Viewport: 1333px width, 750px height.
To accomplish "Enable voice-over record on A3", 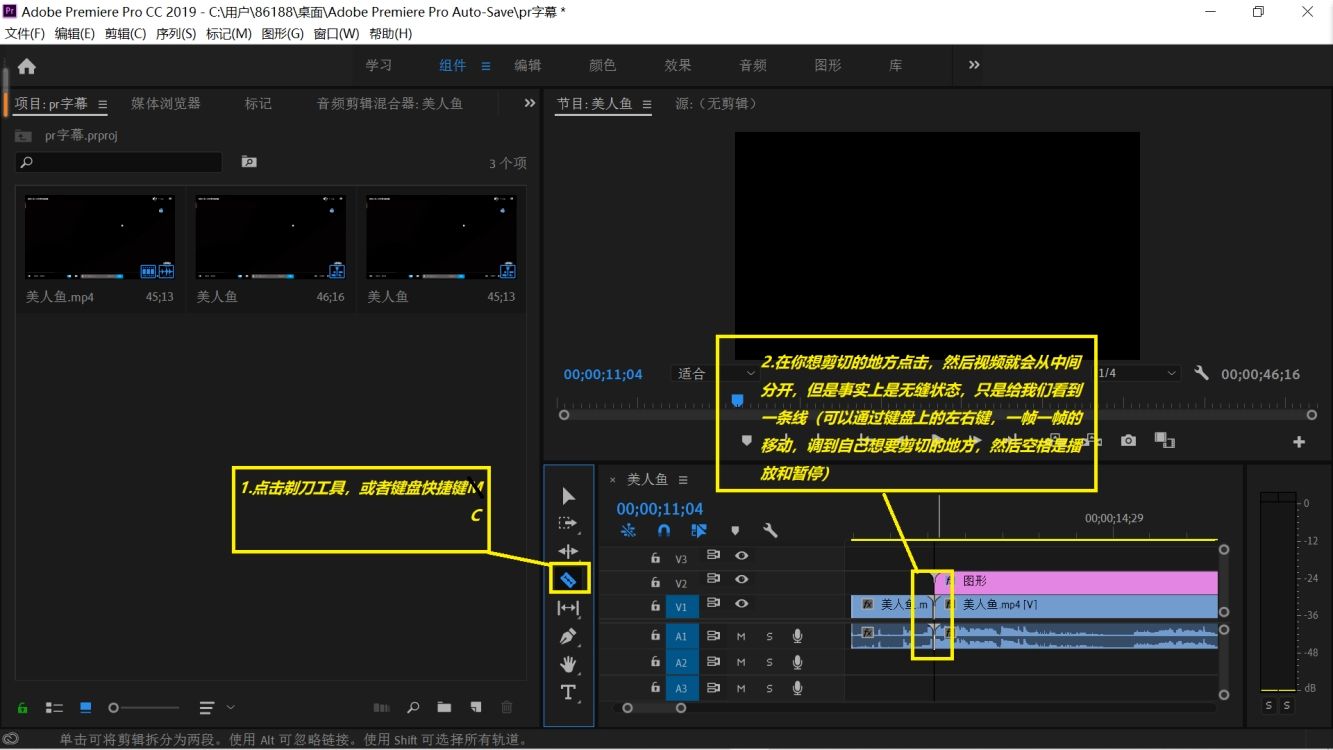I will click(798, 688).
